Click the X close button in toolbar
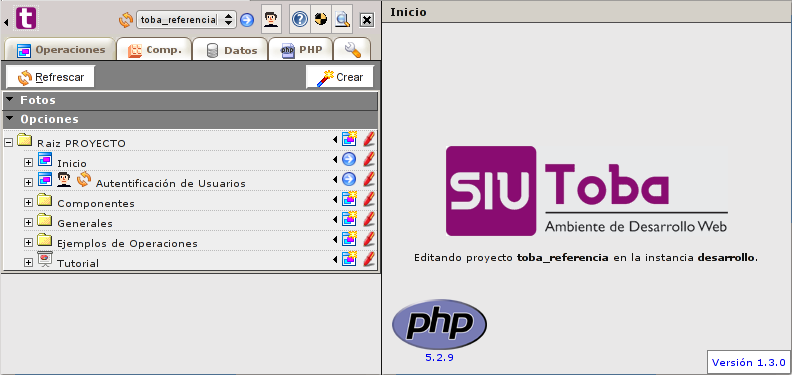Screen dimensions: 792x375 tap(367, 20)
